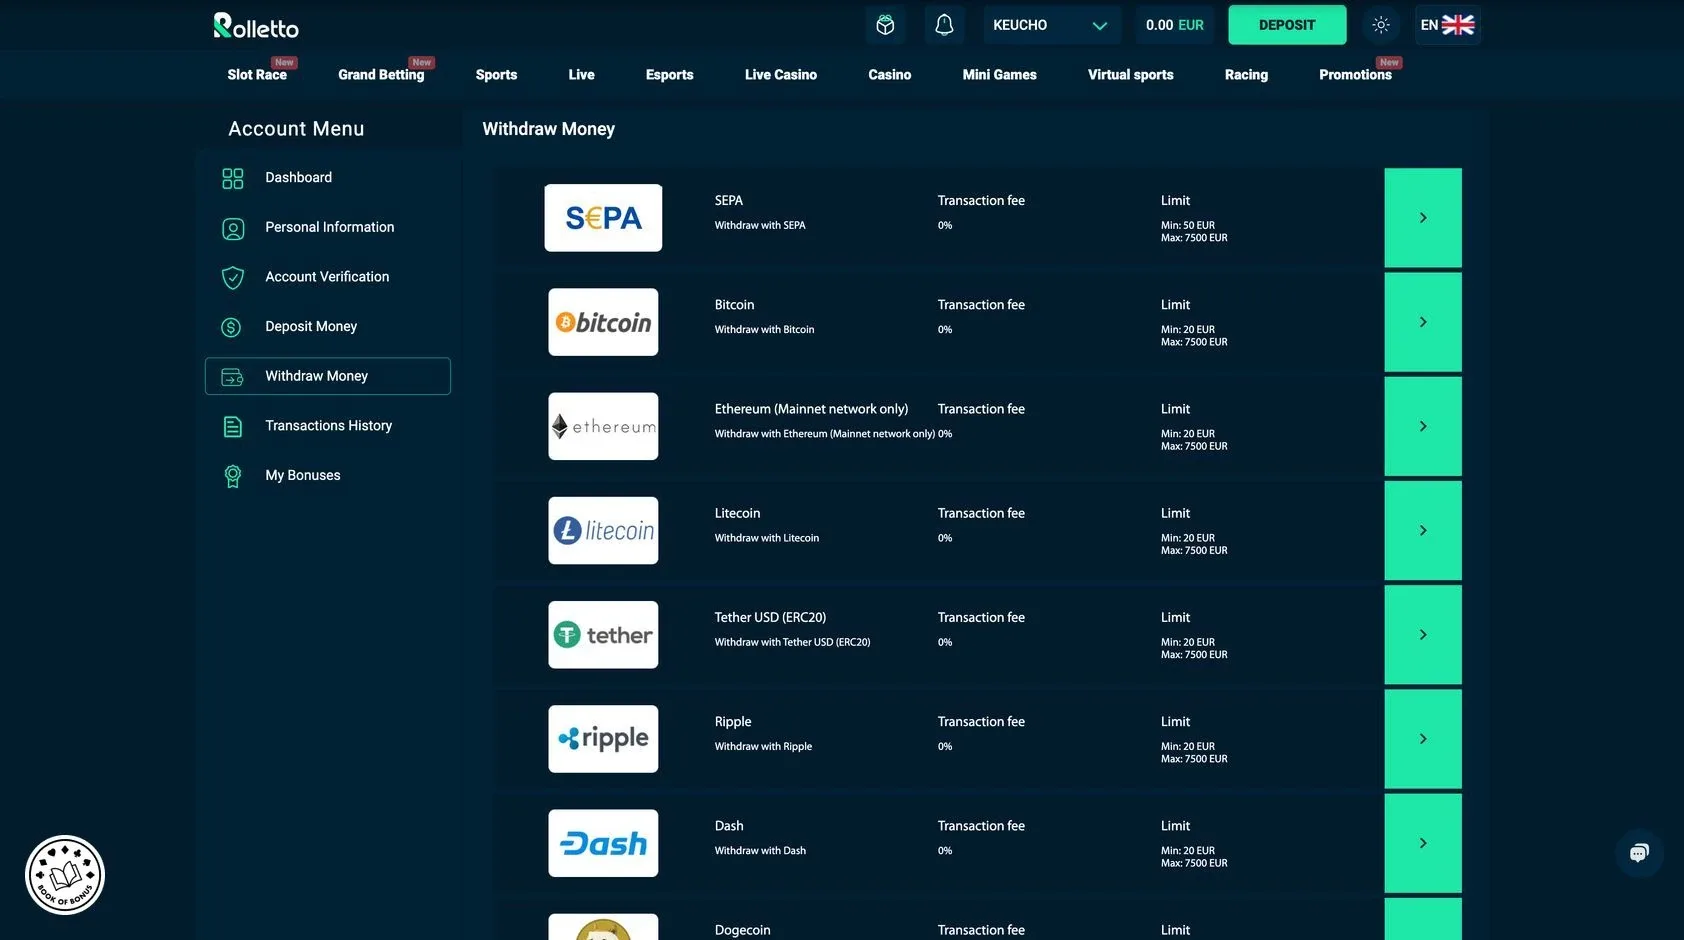Image resolution: width=1684 pixels, height=940 pixels.
Task: Click the Transactions History document icon
Action: (x=232, y=426)
